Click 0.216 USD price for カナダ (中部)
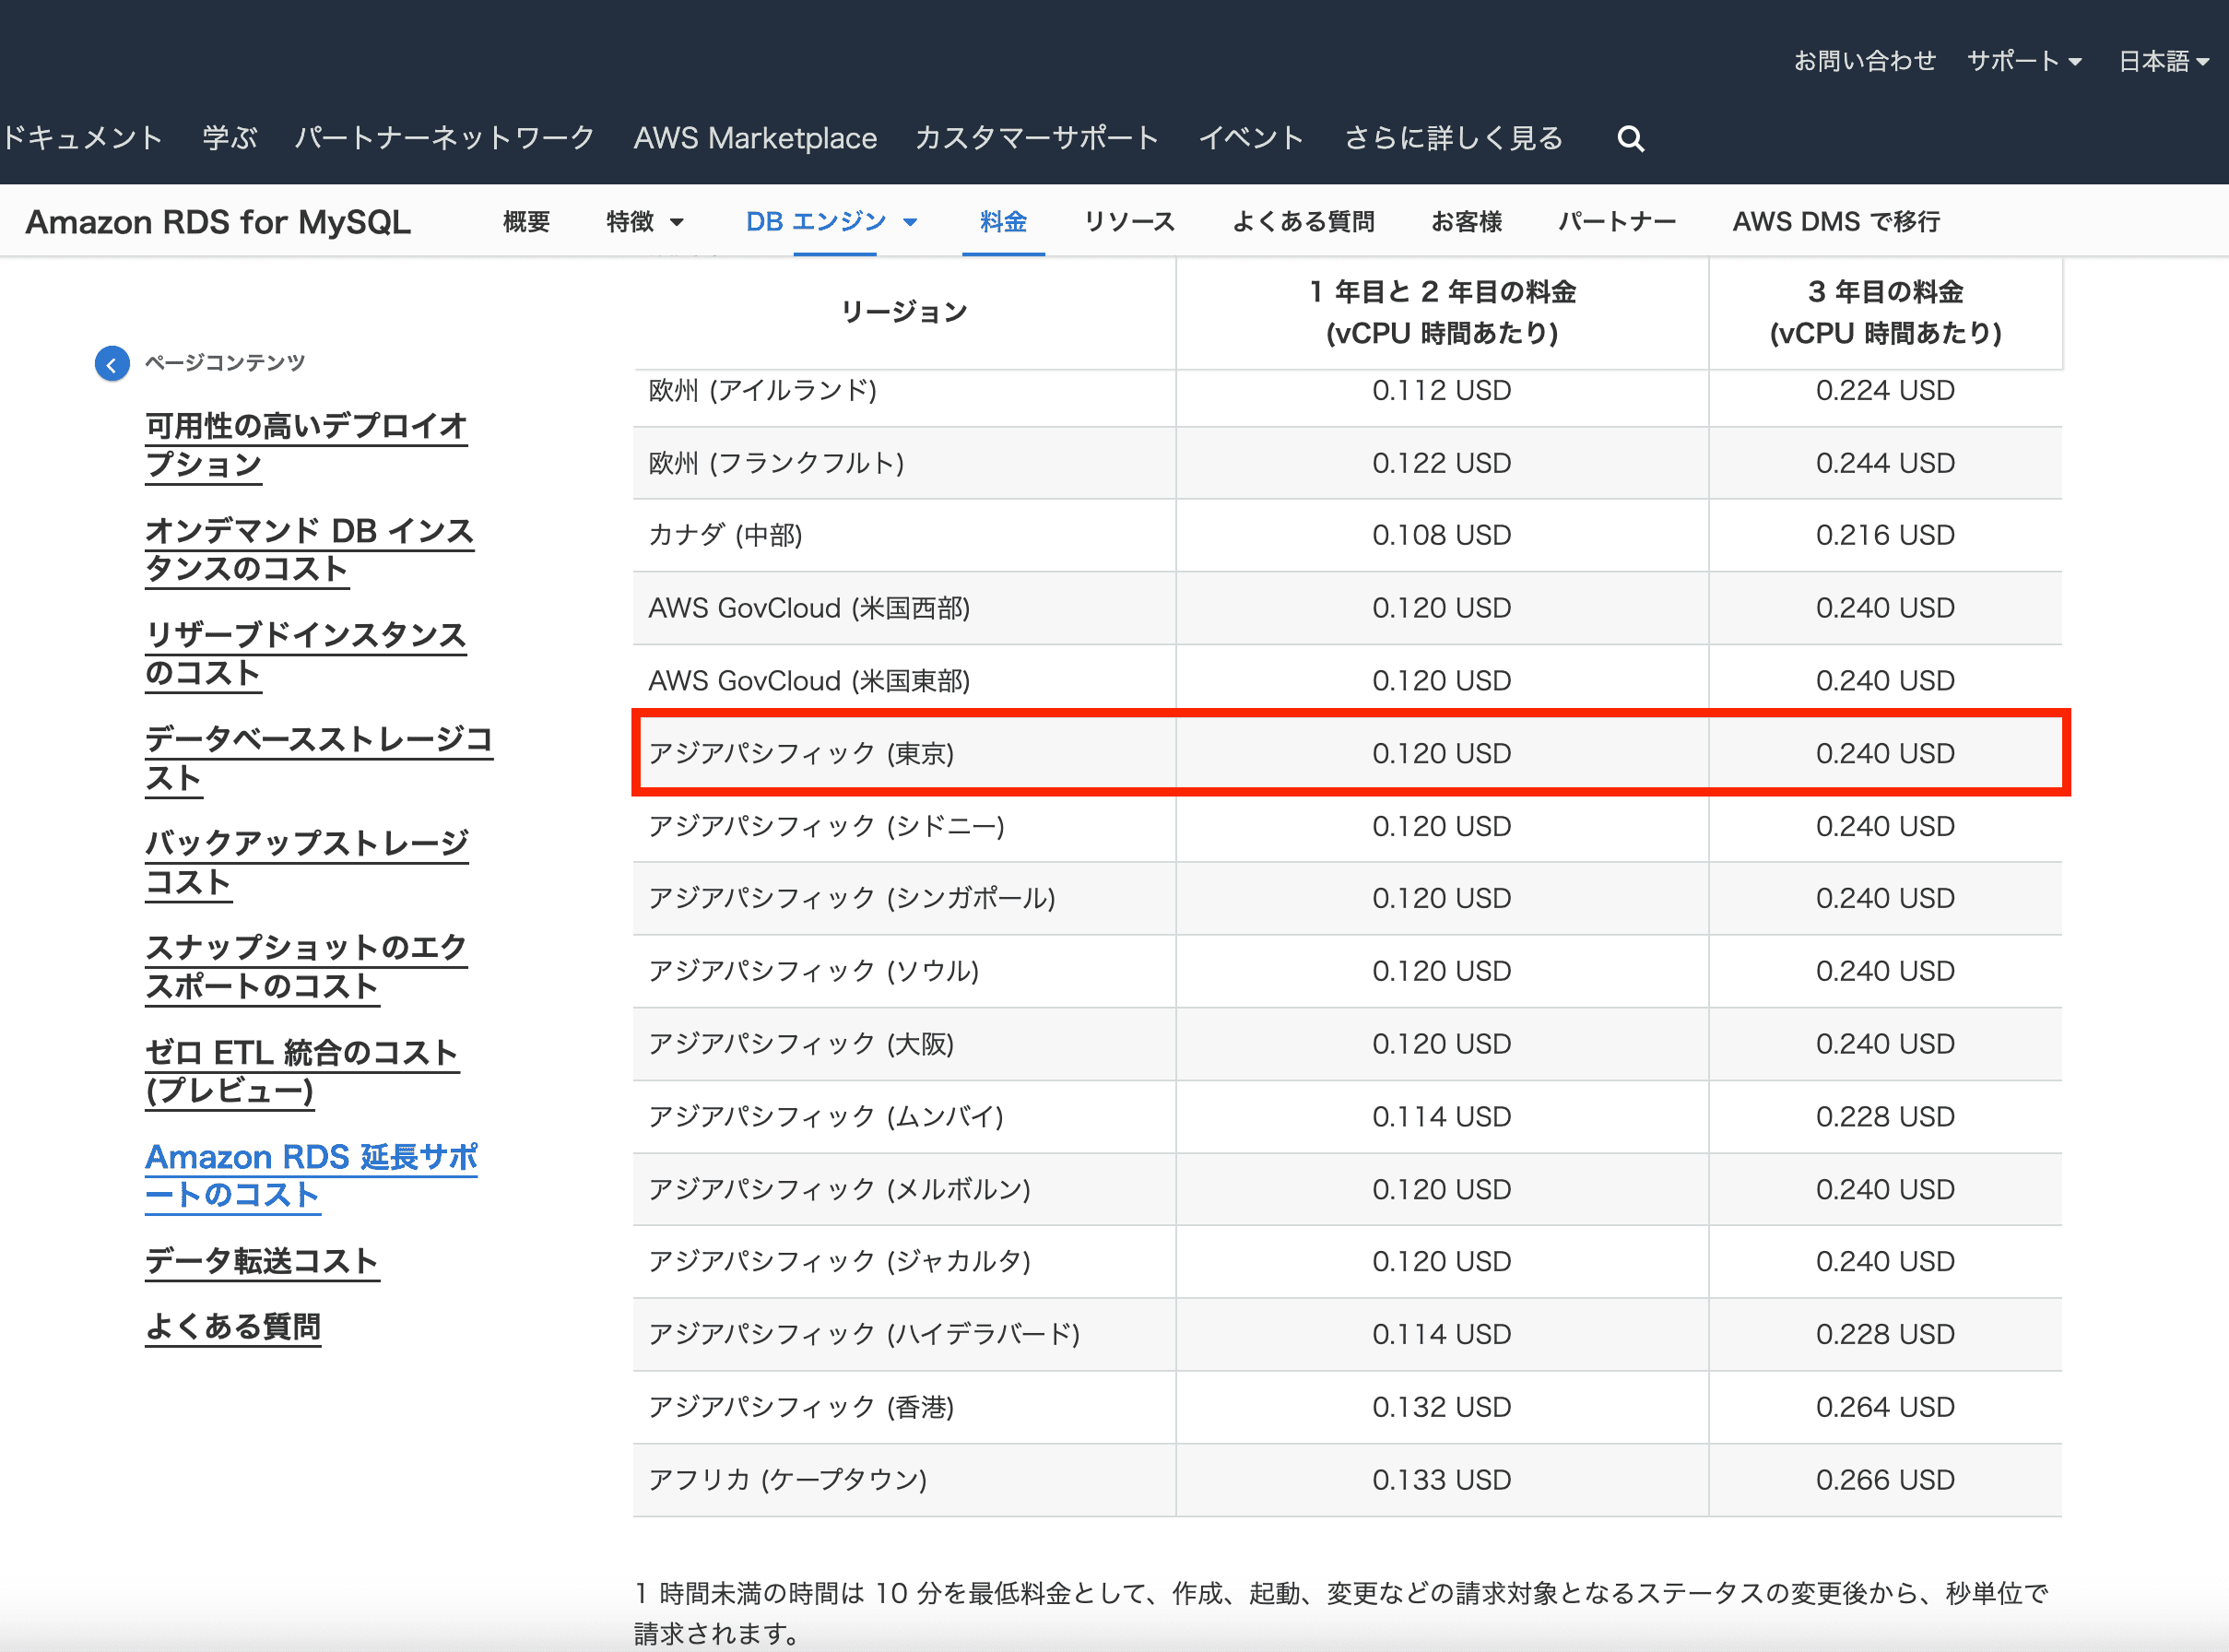 click(1885, 535)
